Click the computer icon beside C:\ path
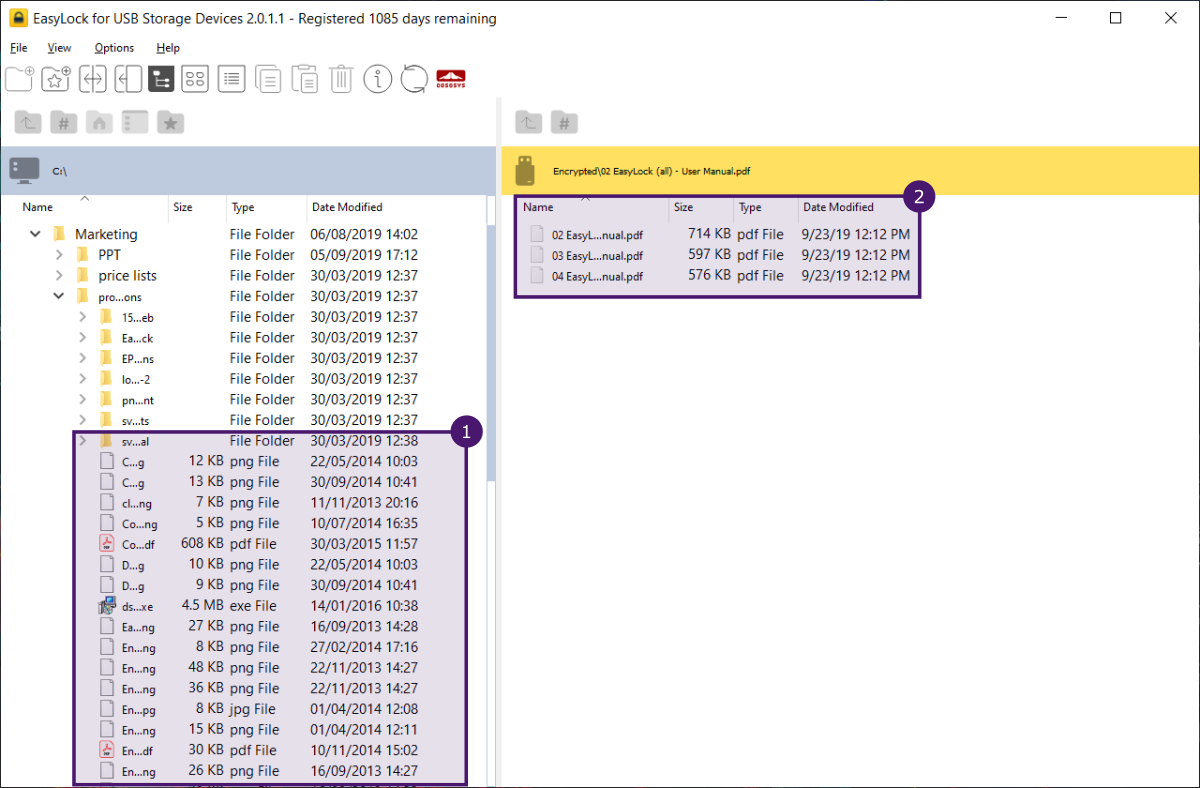The image size is (1200, 788). 25,171
